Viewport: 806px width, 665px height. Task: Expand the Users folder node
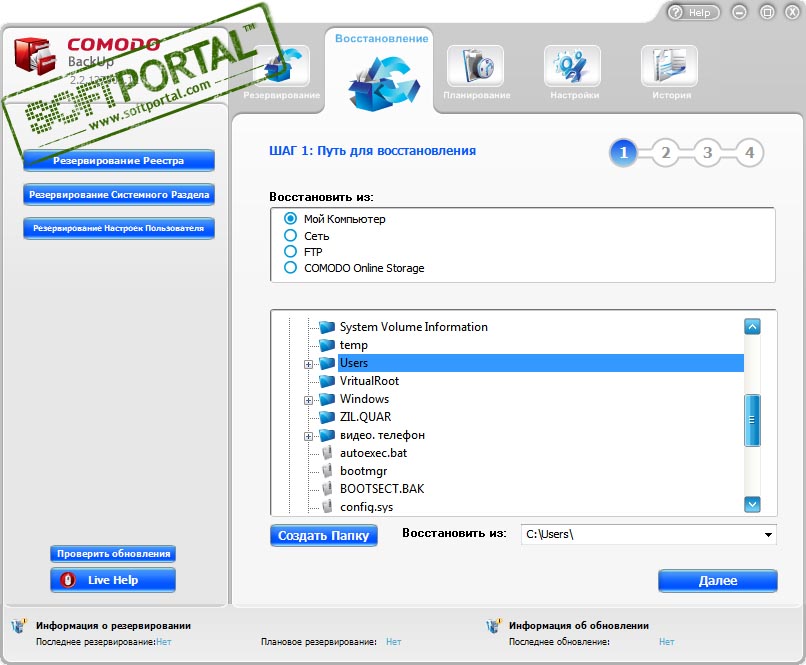click(x=308, y=364)
